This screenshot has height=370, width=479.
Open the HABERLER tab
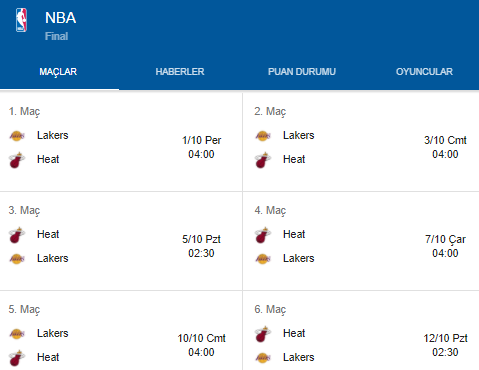[x=180, y=72]
